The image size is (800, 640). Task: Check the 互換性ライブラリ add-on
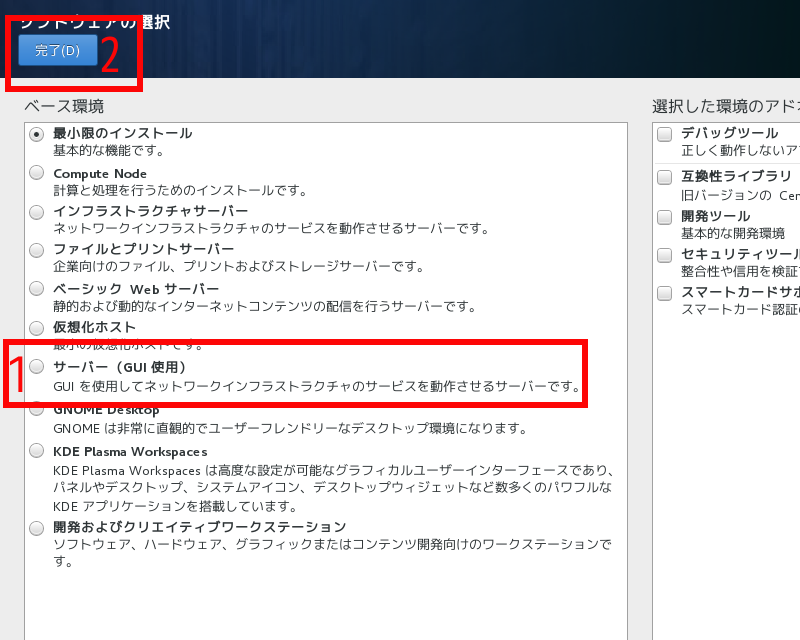[x=665, y=177]
